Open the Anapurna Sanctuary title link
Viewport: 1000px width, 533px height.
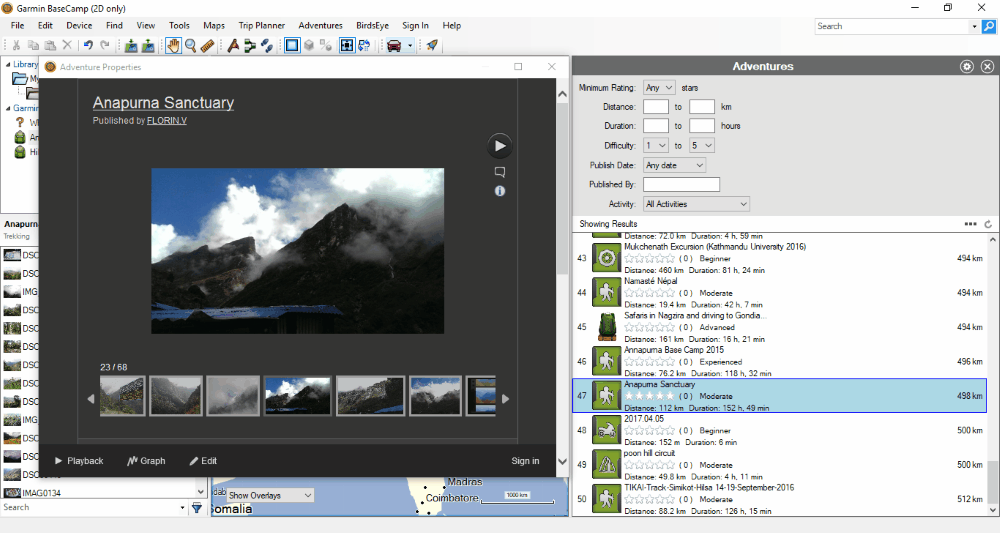tap(163, 103)
